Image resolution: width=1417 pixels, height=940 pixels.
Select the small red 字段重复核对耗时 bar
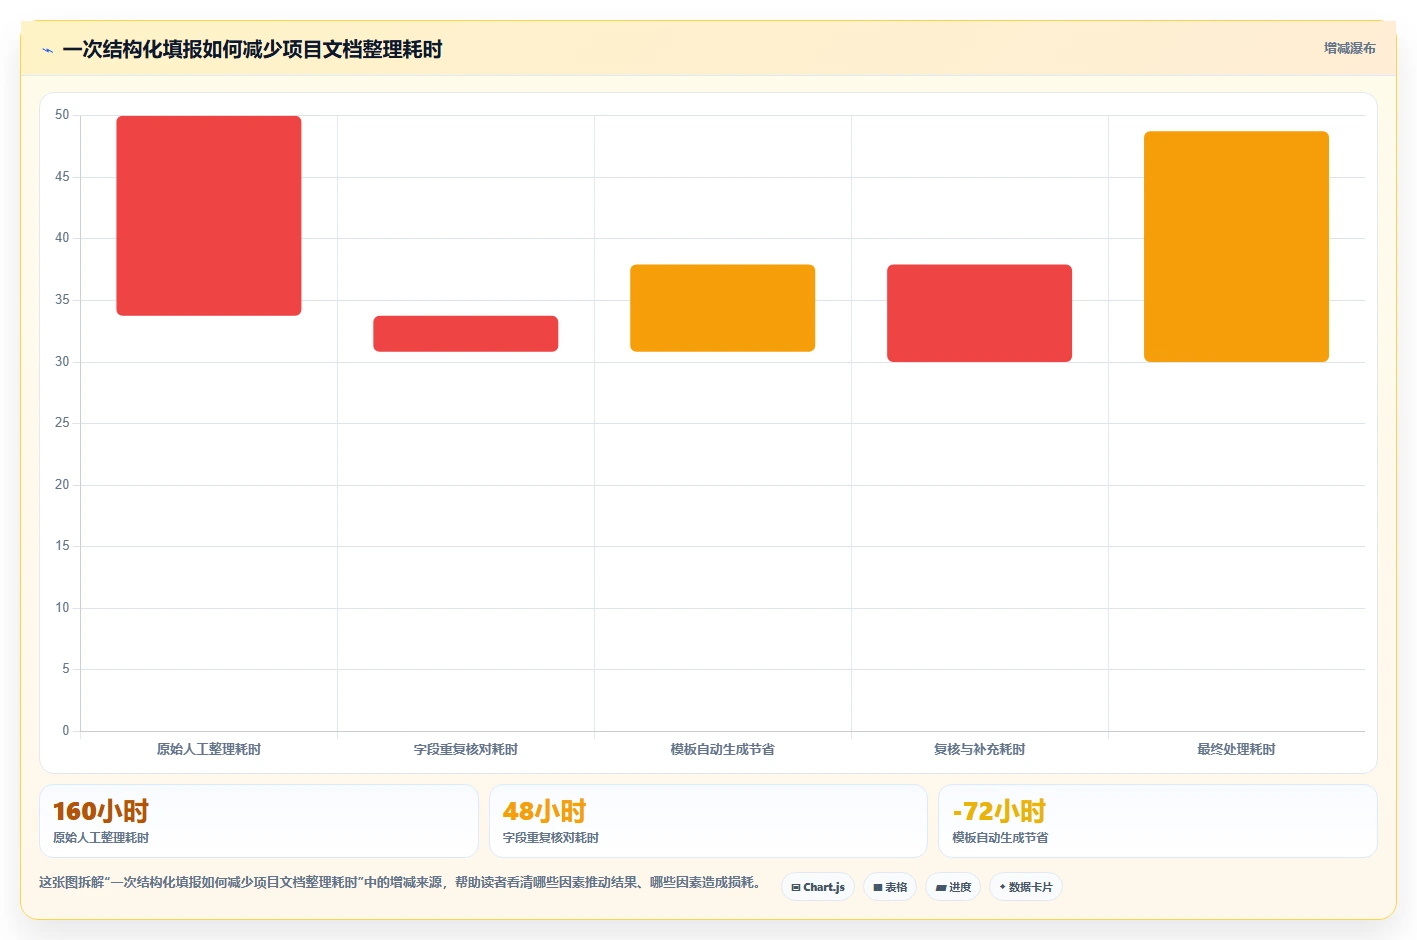click(466, 334)
